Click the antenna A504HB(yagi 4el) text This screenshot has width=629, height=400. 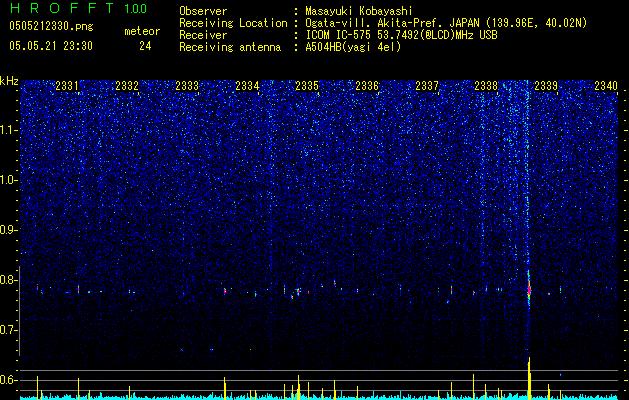353,47
